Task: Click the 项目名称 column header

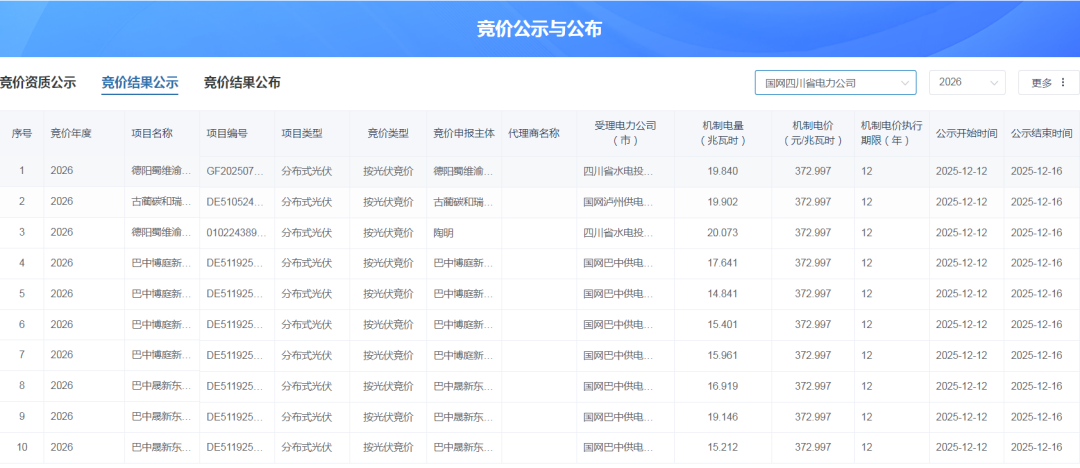Action: pyautogui.click(x=152, y=134)
